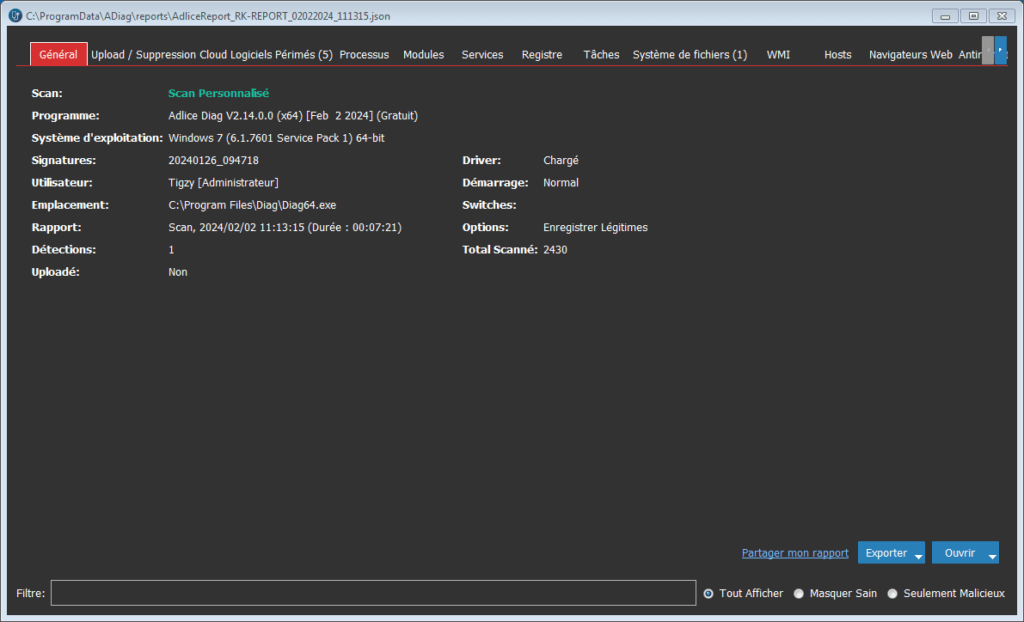Screen dimensions: 1024x622
Task: Go to the Système de fichiers (1) tab
Action: 689,55
